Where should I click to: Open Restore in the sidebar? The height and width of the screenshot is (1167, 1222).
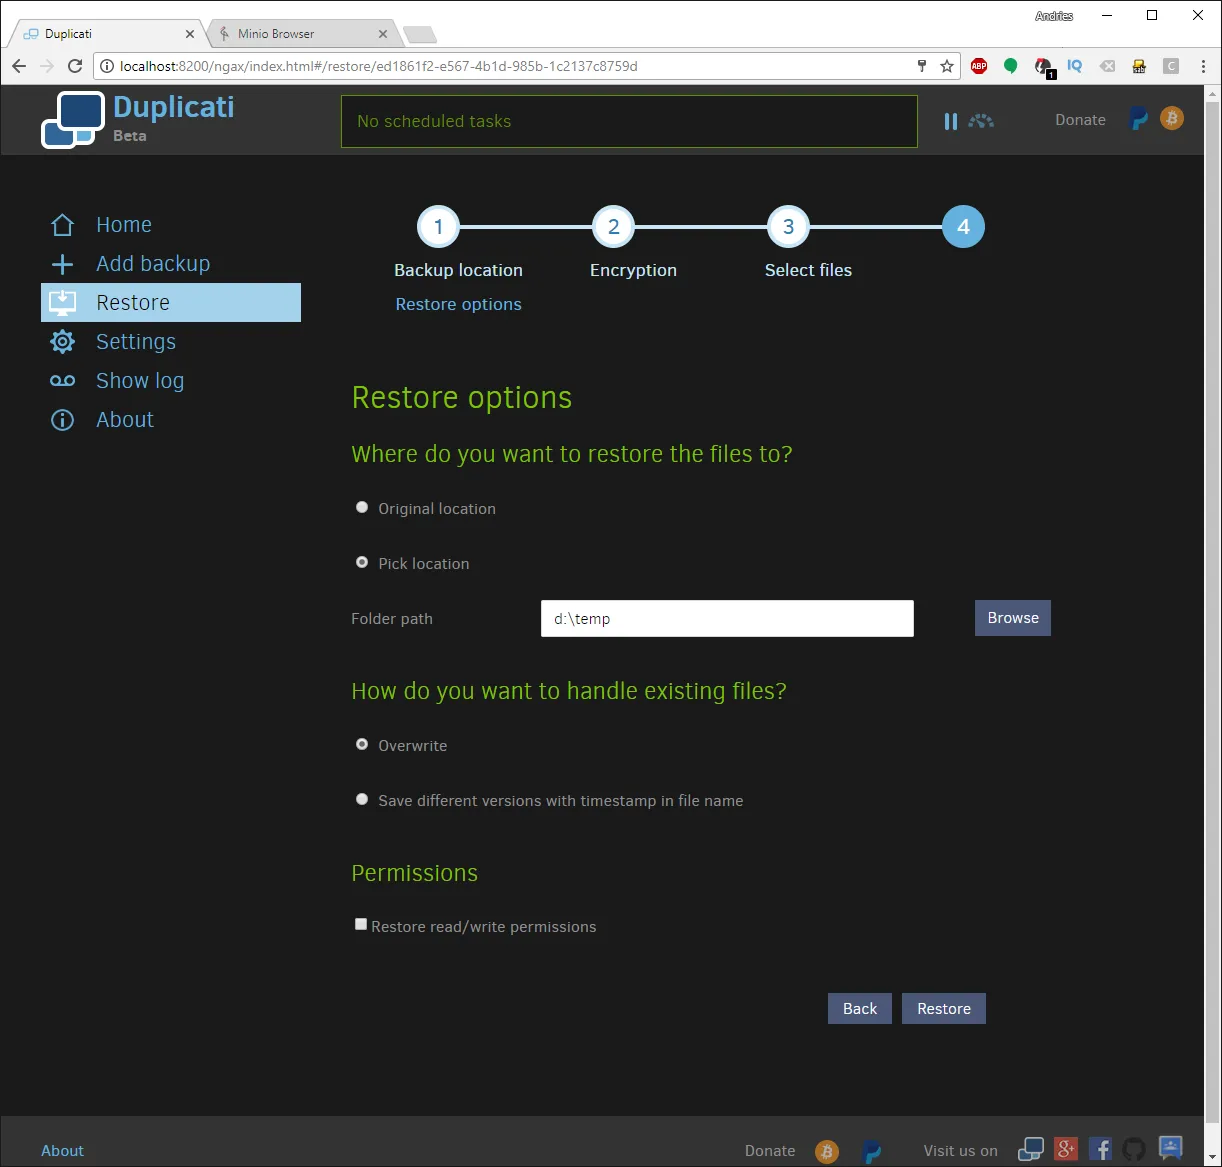pyautogui.click(x=171, y=303)
